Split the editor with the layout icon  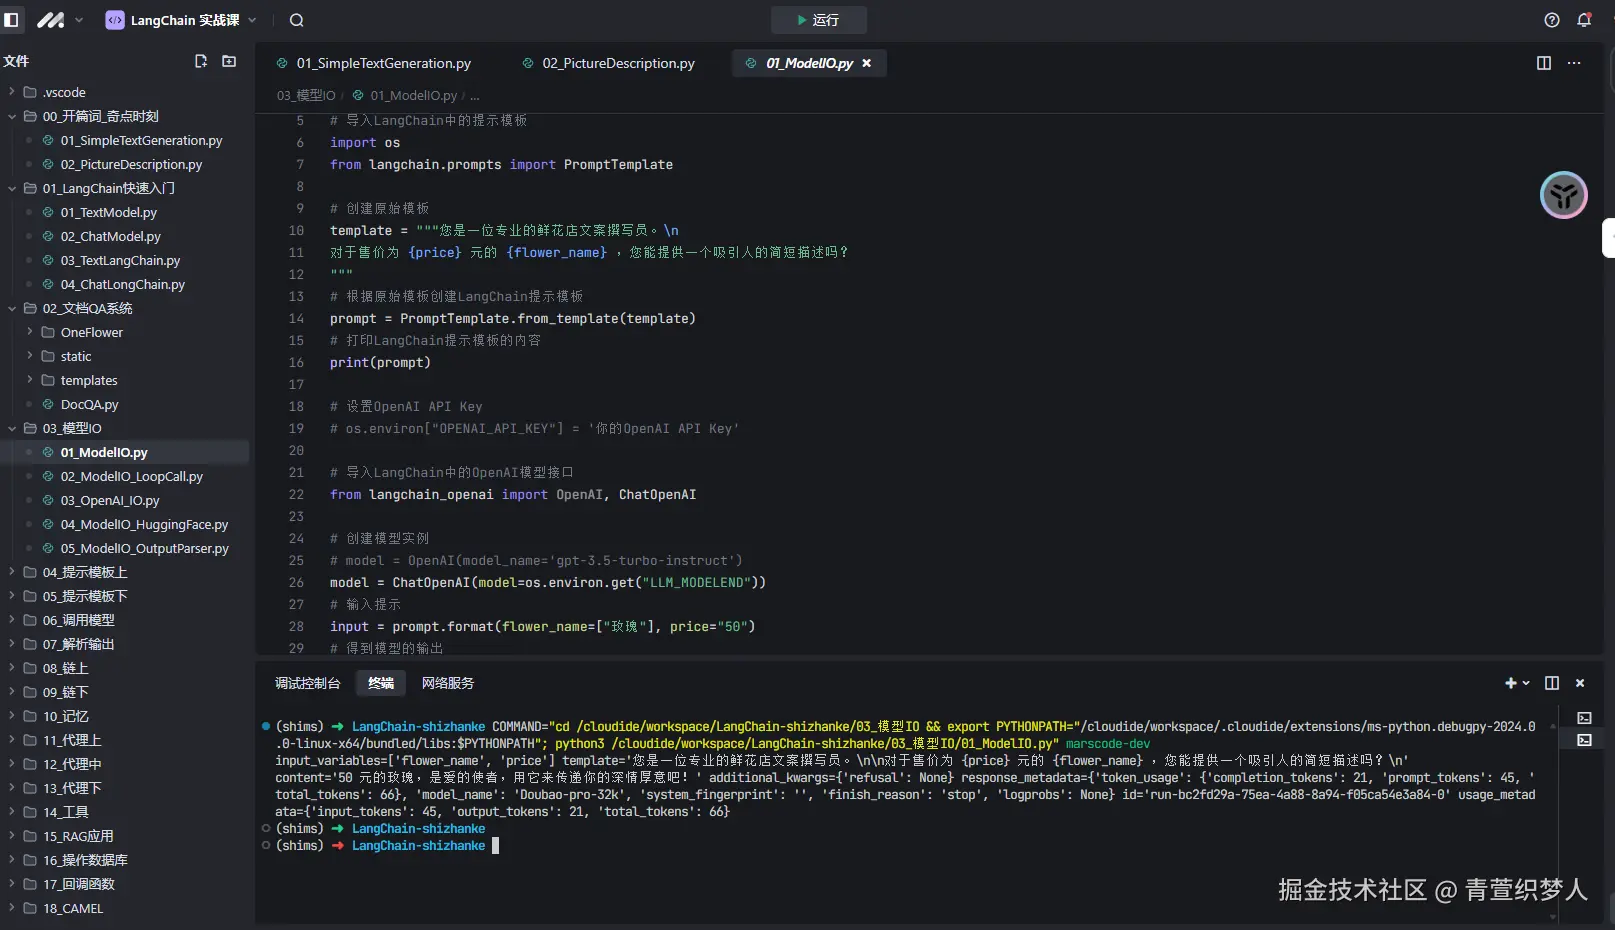click(x=1543, y=63)
